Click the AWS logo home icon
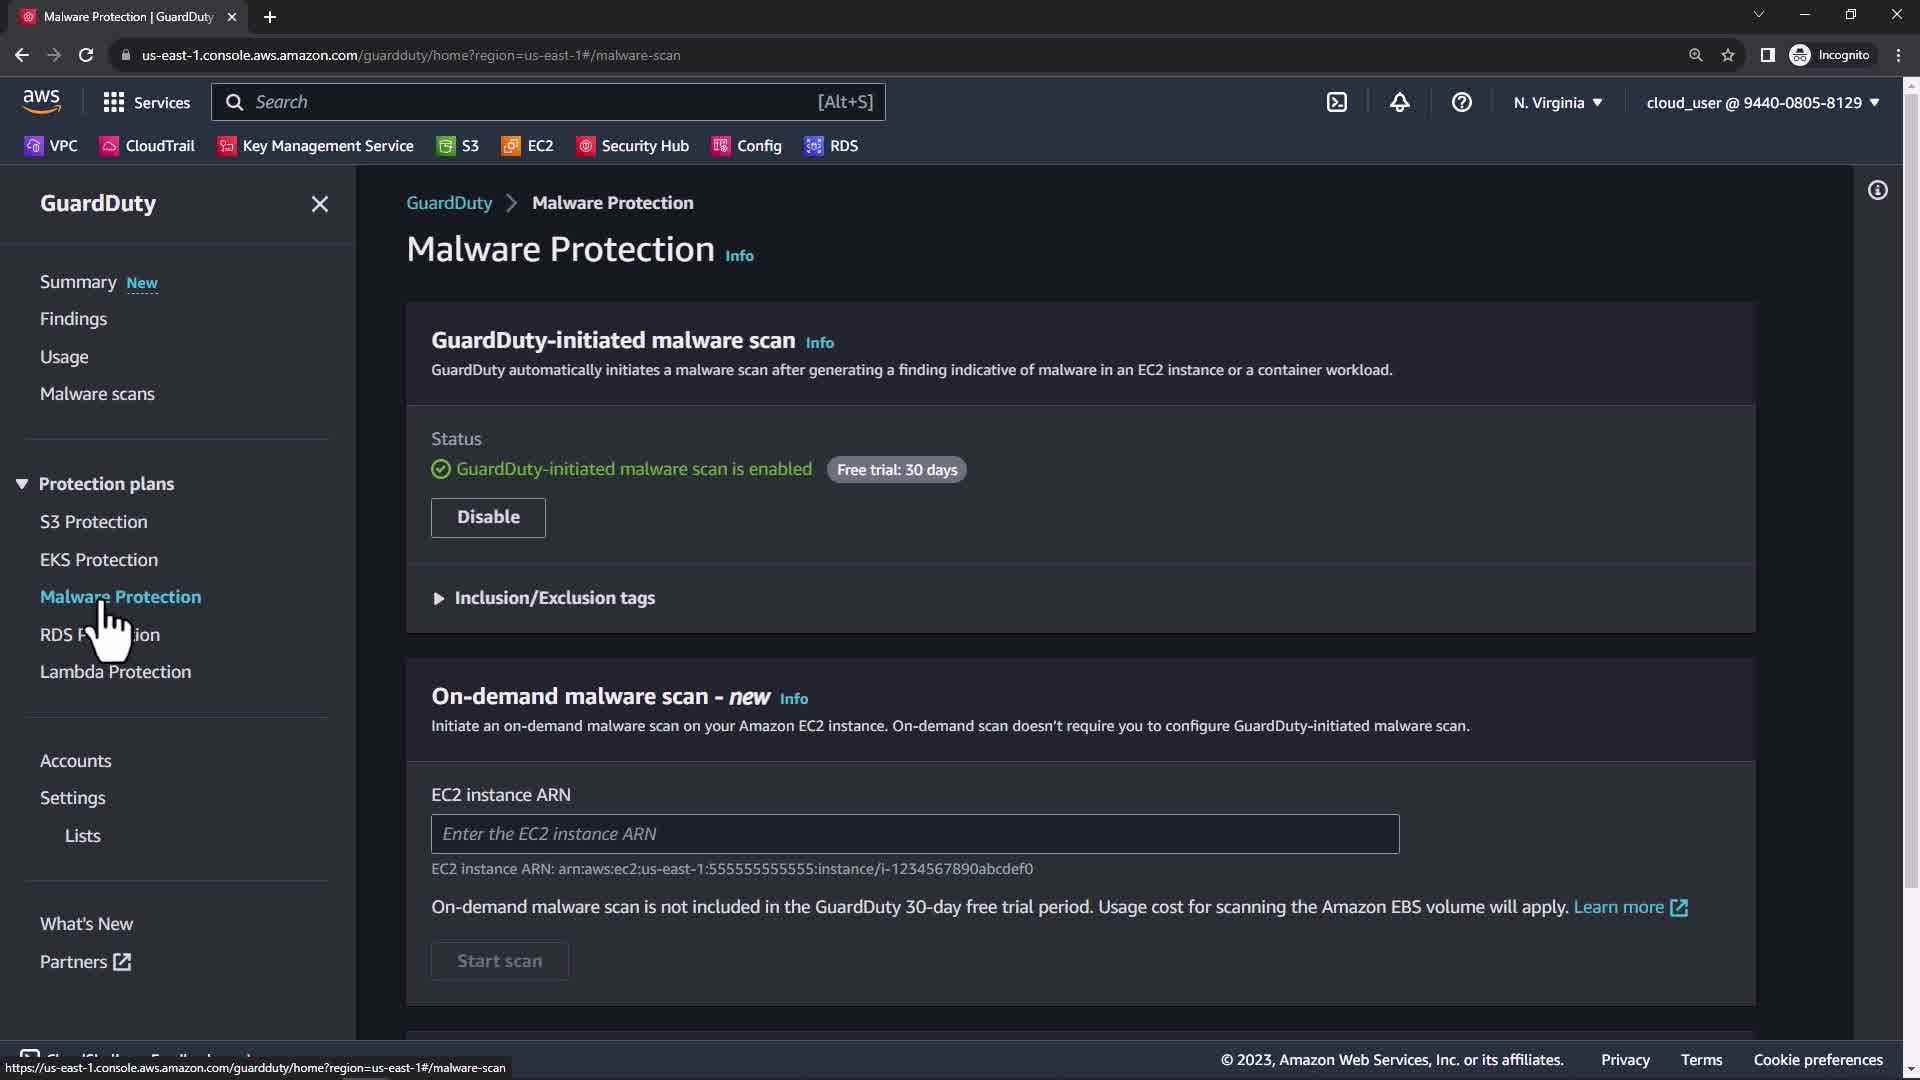 tap(41, 101)
